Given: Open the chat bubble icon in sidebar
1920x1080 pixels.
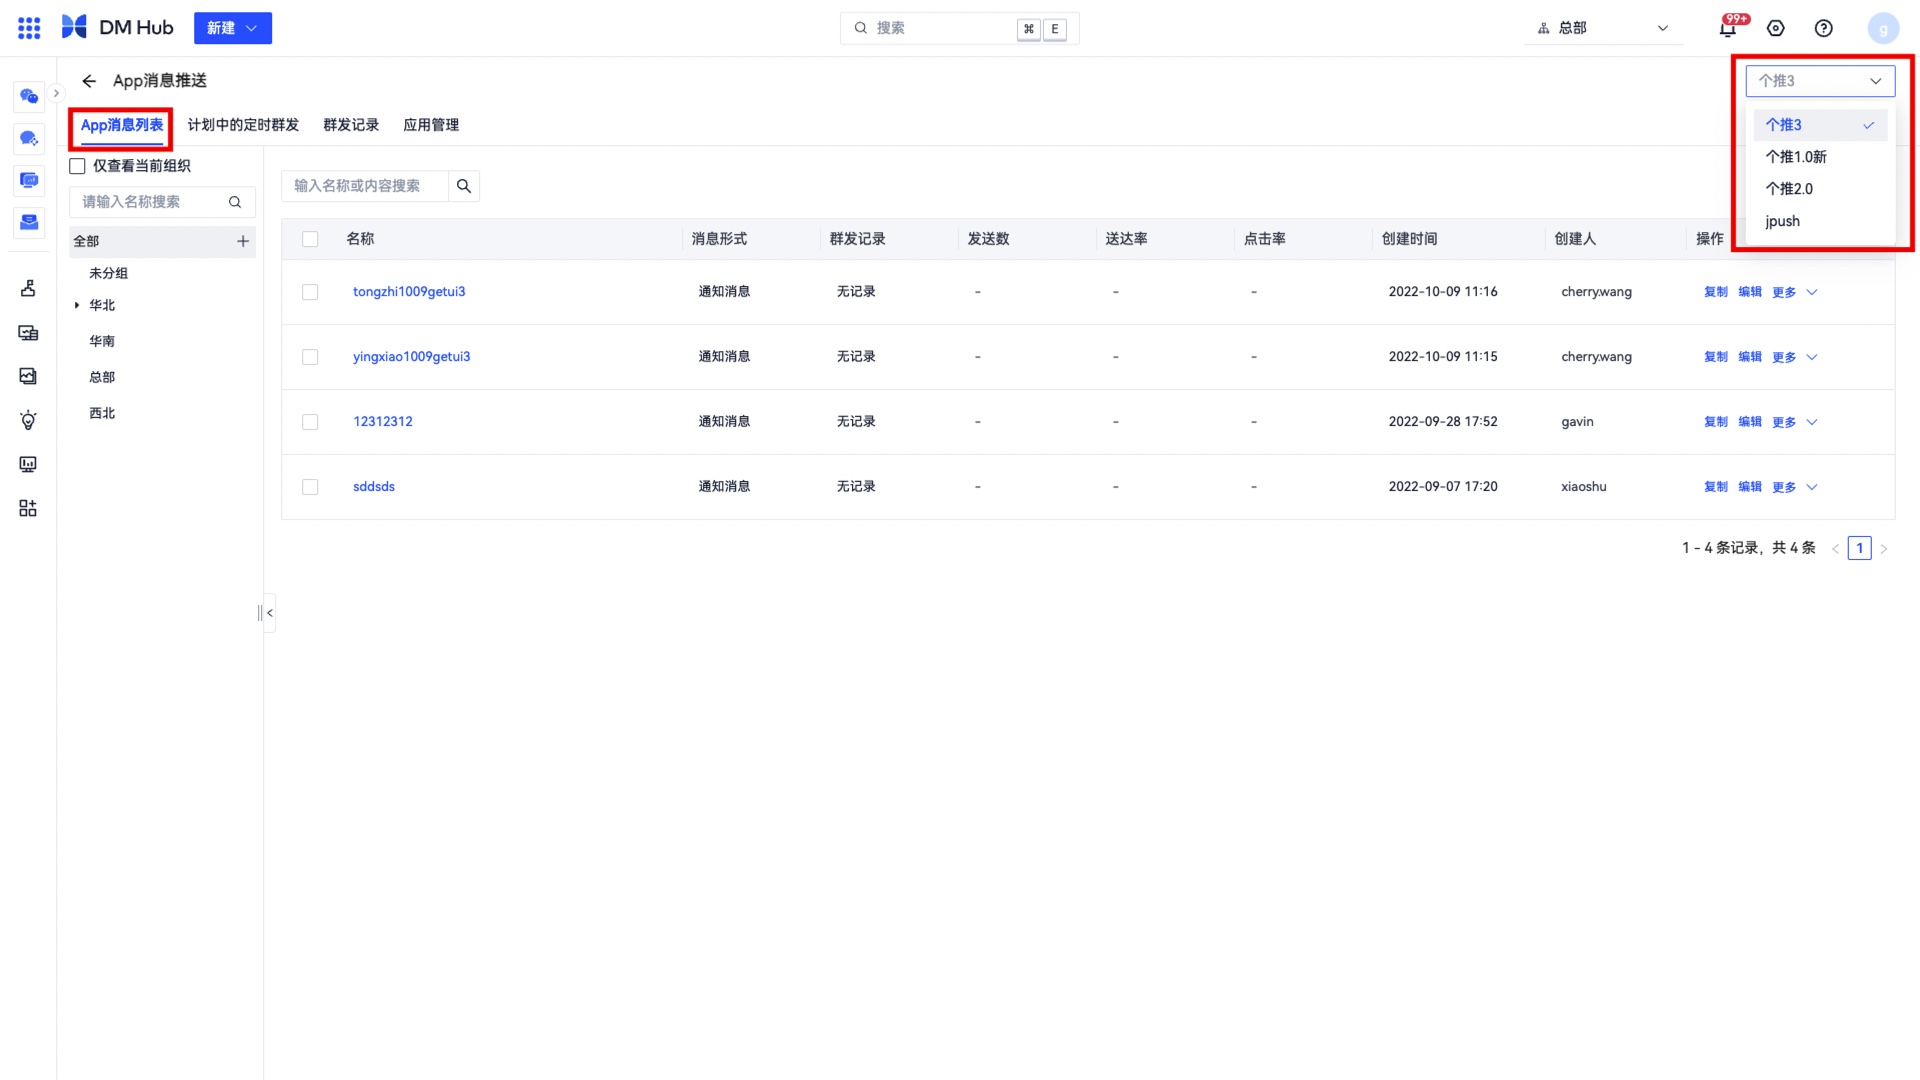Looking at the screenshot, I should 29,138.
